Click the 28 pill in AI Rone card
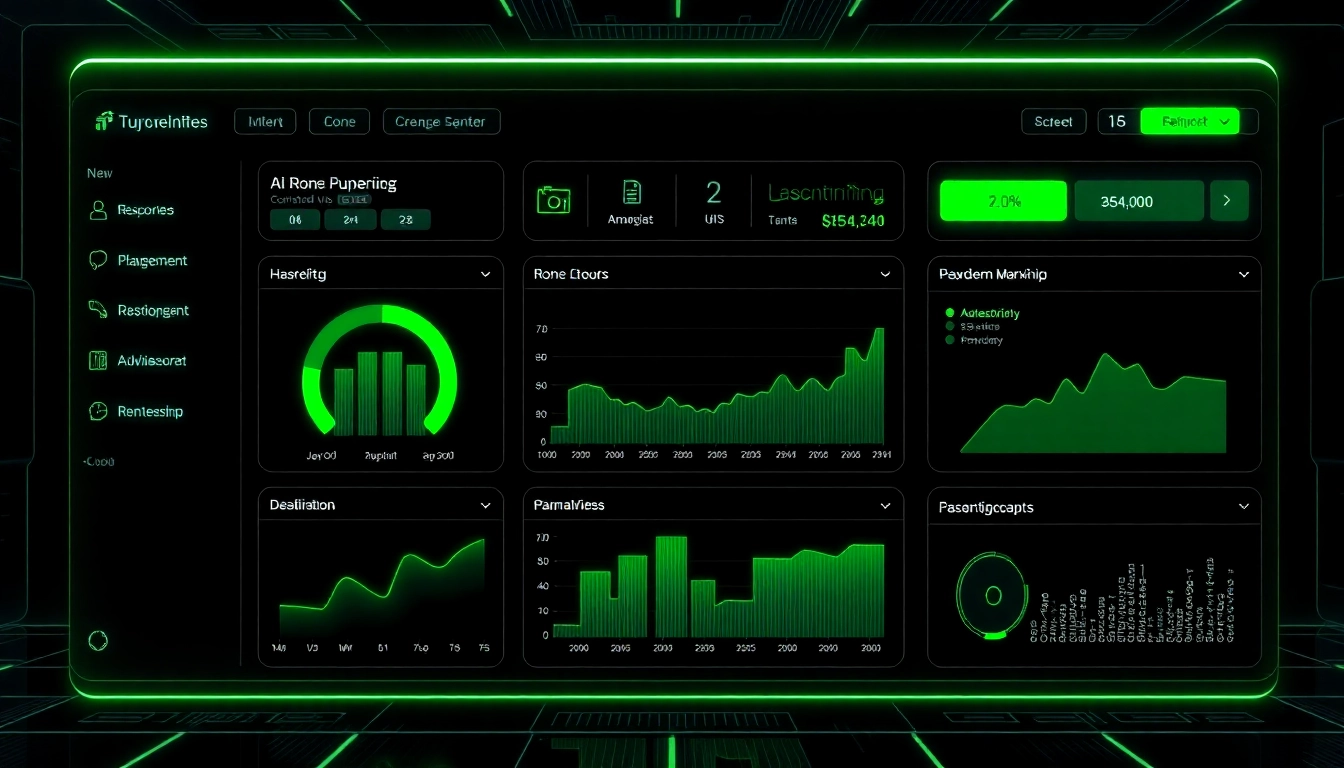Image resolution: width=1344 pixels, height=768 pixels. click(406, 220)
